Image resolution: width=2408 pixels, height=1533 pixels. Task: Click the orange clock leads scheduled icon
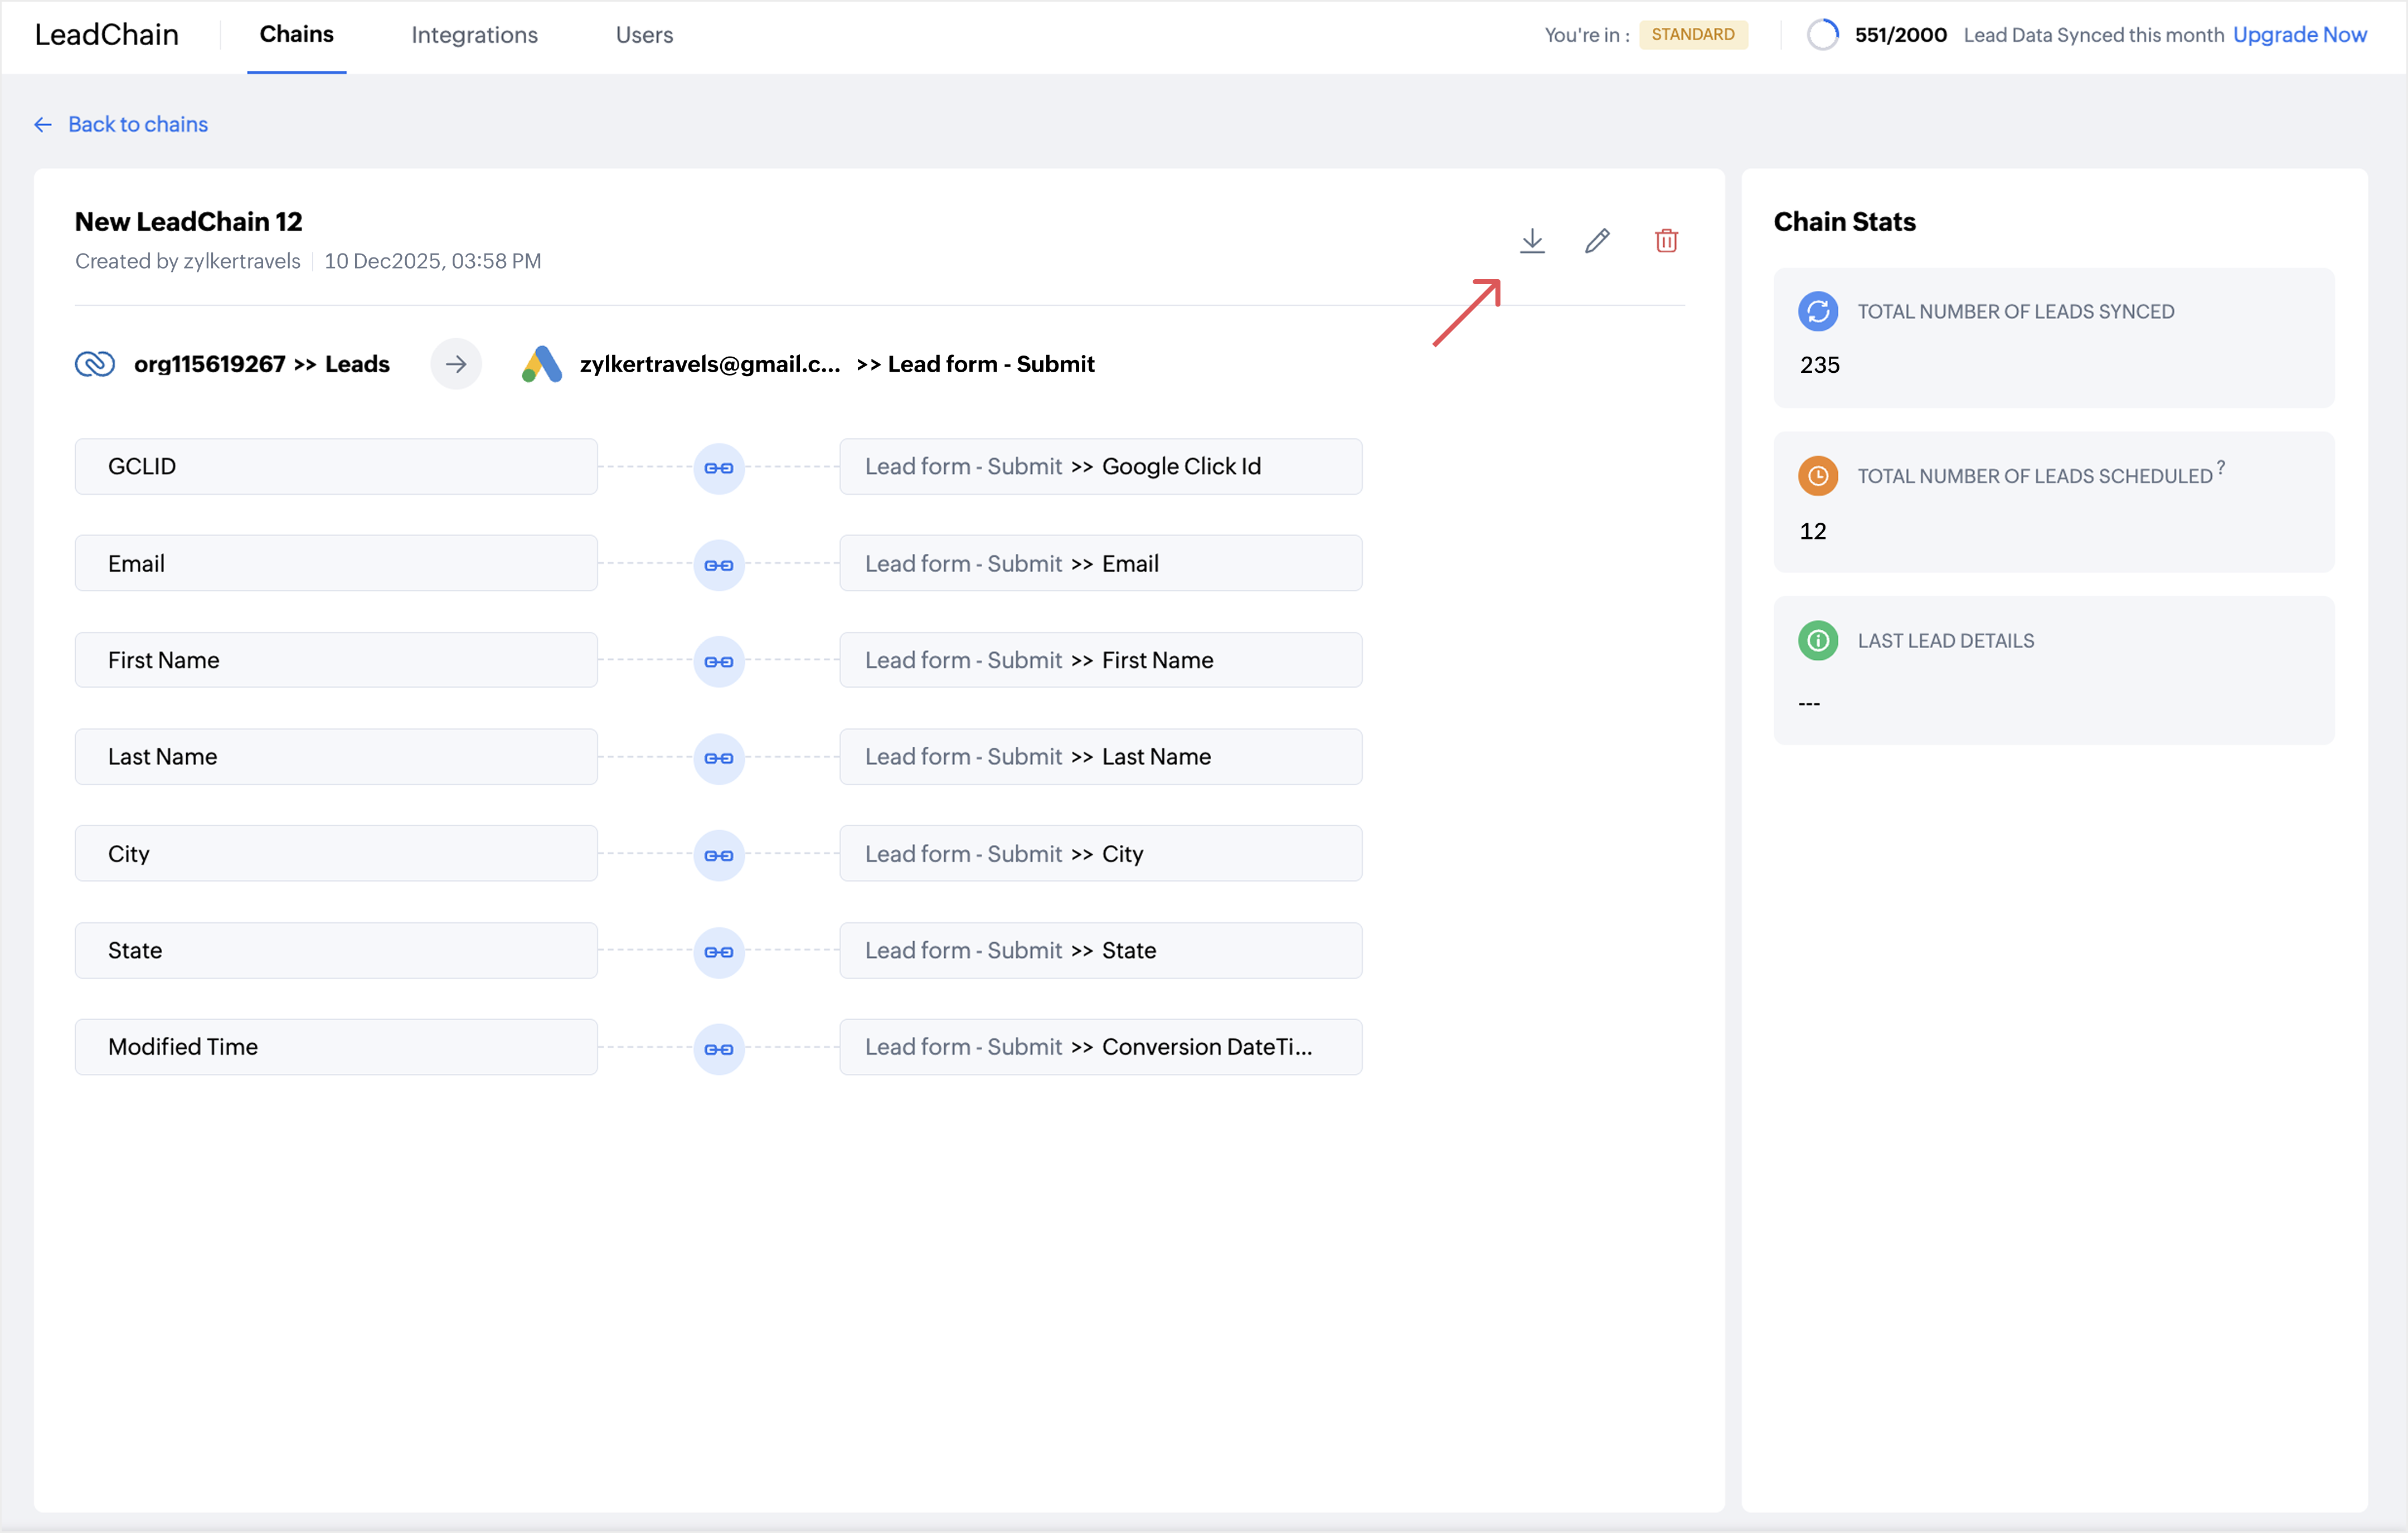coord(1818,476)
